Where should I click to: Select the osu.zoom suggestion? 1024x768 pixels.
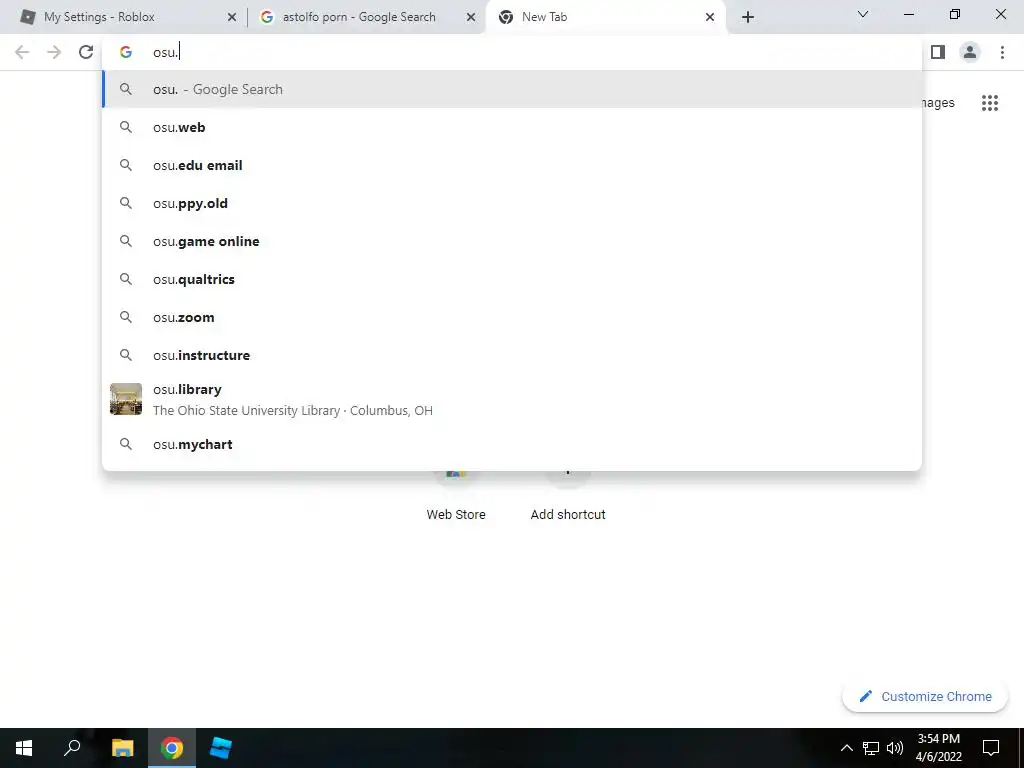point(512,317)
